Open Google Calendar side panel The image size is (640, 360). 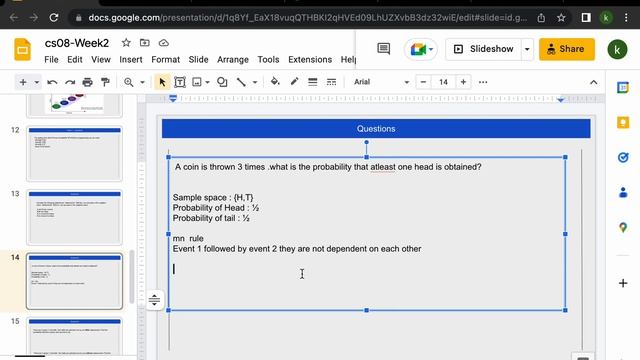click(x=623, y=87)
